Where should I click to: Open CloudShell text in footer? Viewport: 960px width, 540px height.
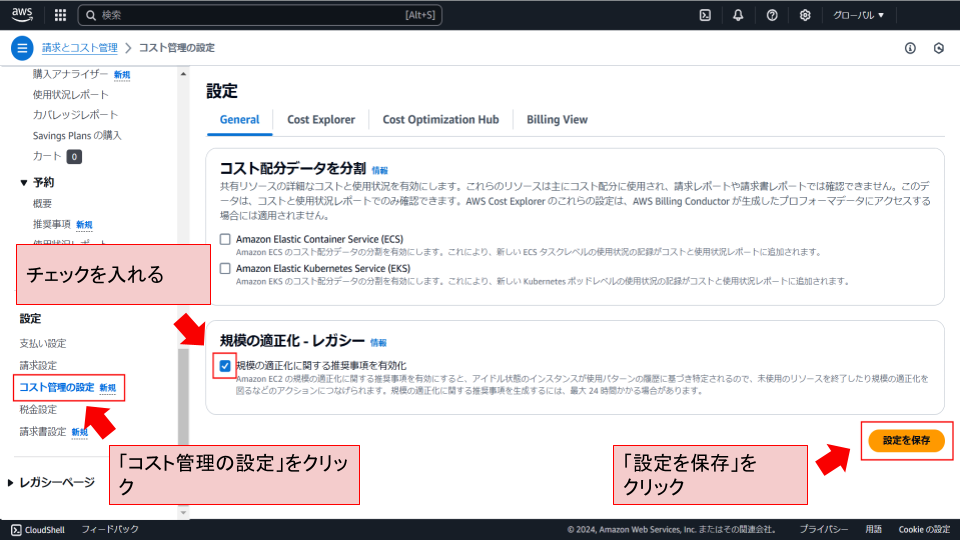[x=45, y=530]
